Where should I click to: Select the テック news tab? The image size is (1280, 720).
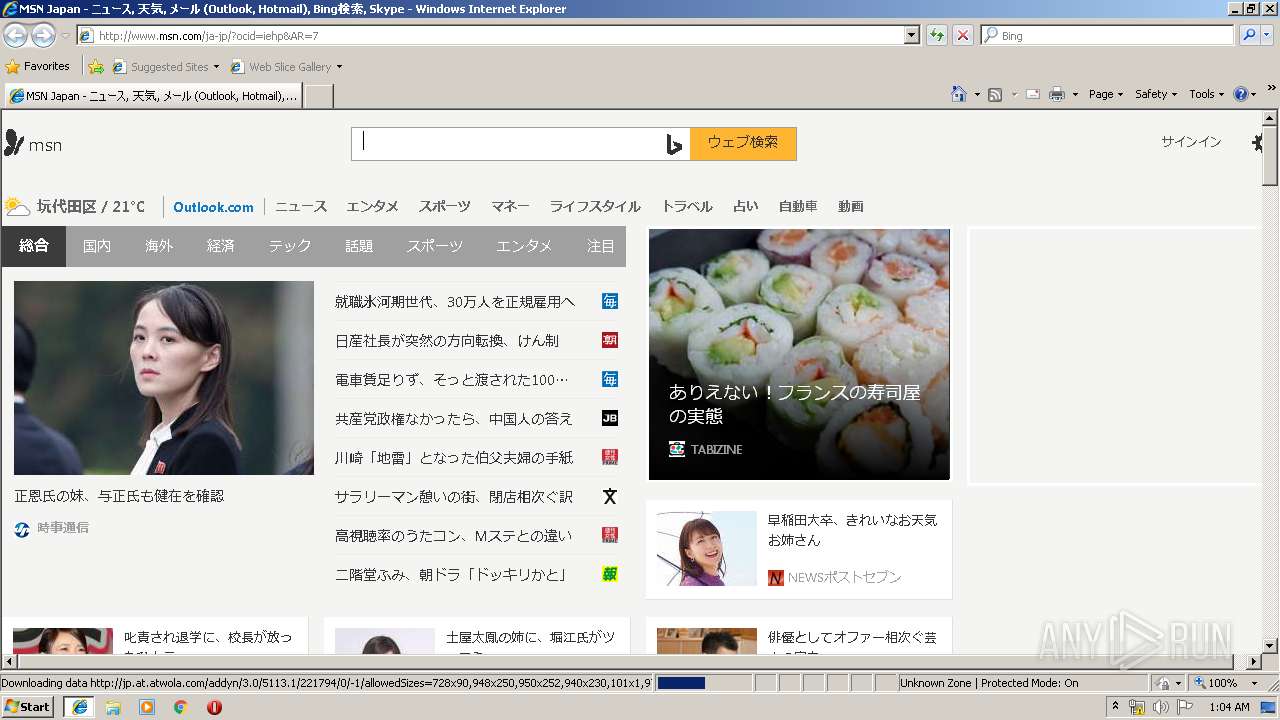tap(290, 246)
